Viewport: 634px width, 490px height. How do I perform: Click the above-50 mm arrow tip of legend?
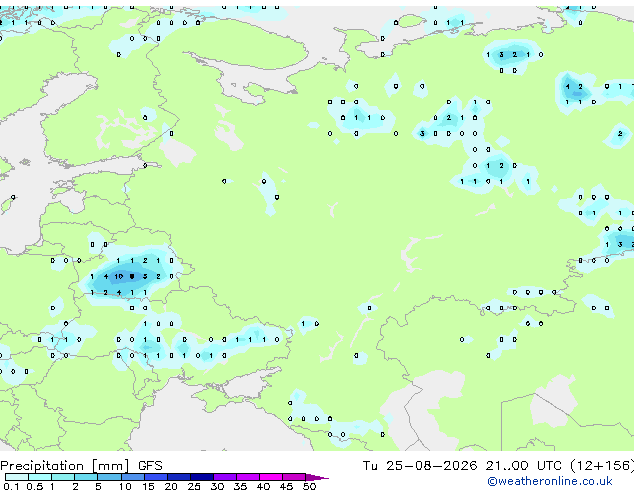[x=317, y=478]
